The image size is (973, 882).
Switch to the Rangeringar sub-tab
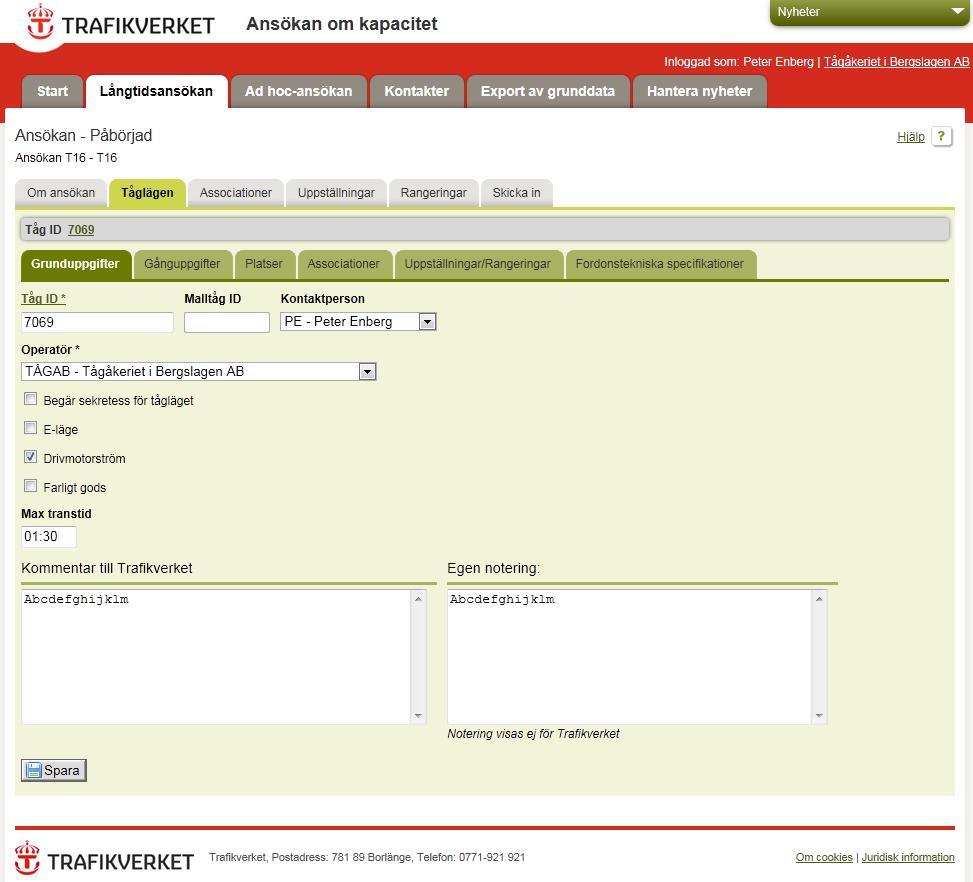434,193
